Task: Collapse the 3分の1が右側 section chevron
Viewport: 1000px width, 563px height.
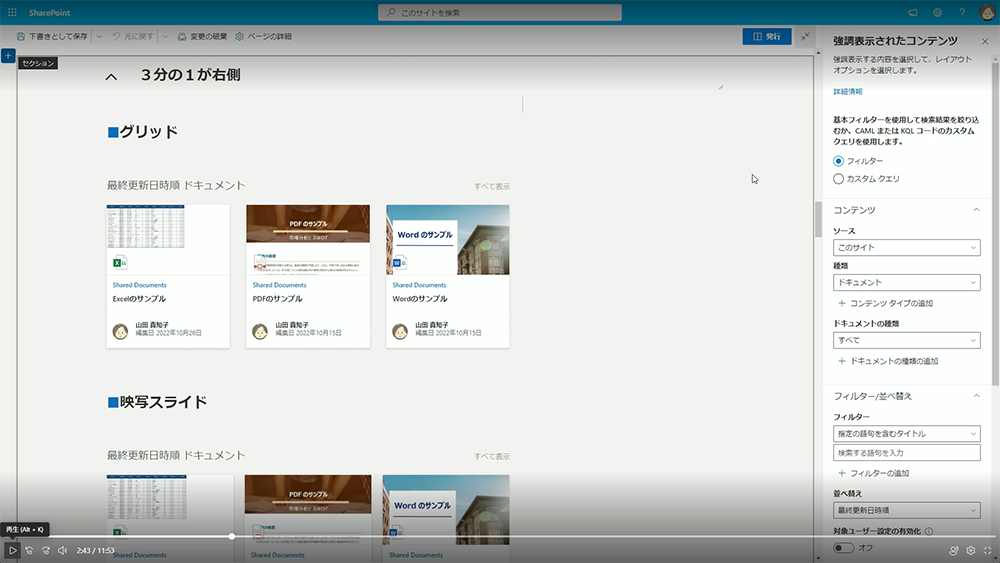Action: point(111,77)
